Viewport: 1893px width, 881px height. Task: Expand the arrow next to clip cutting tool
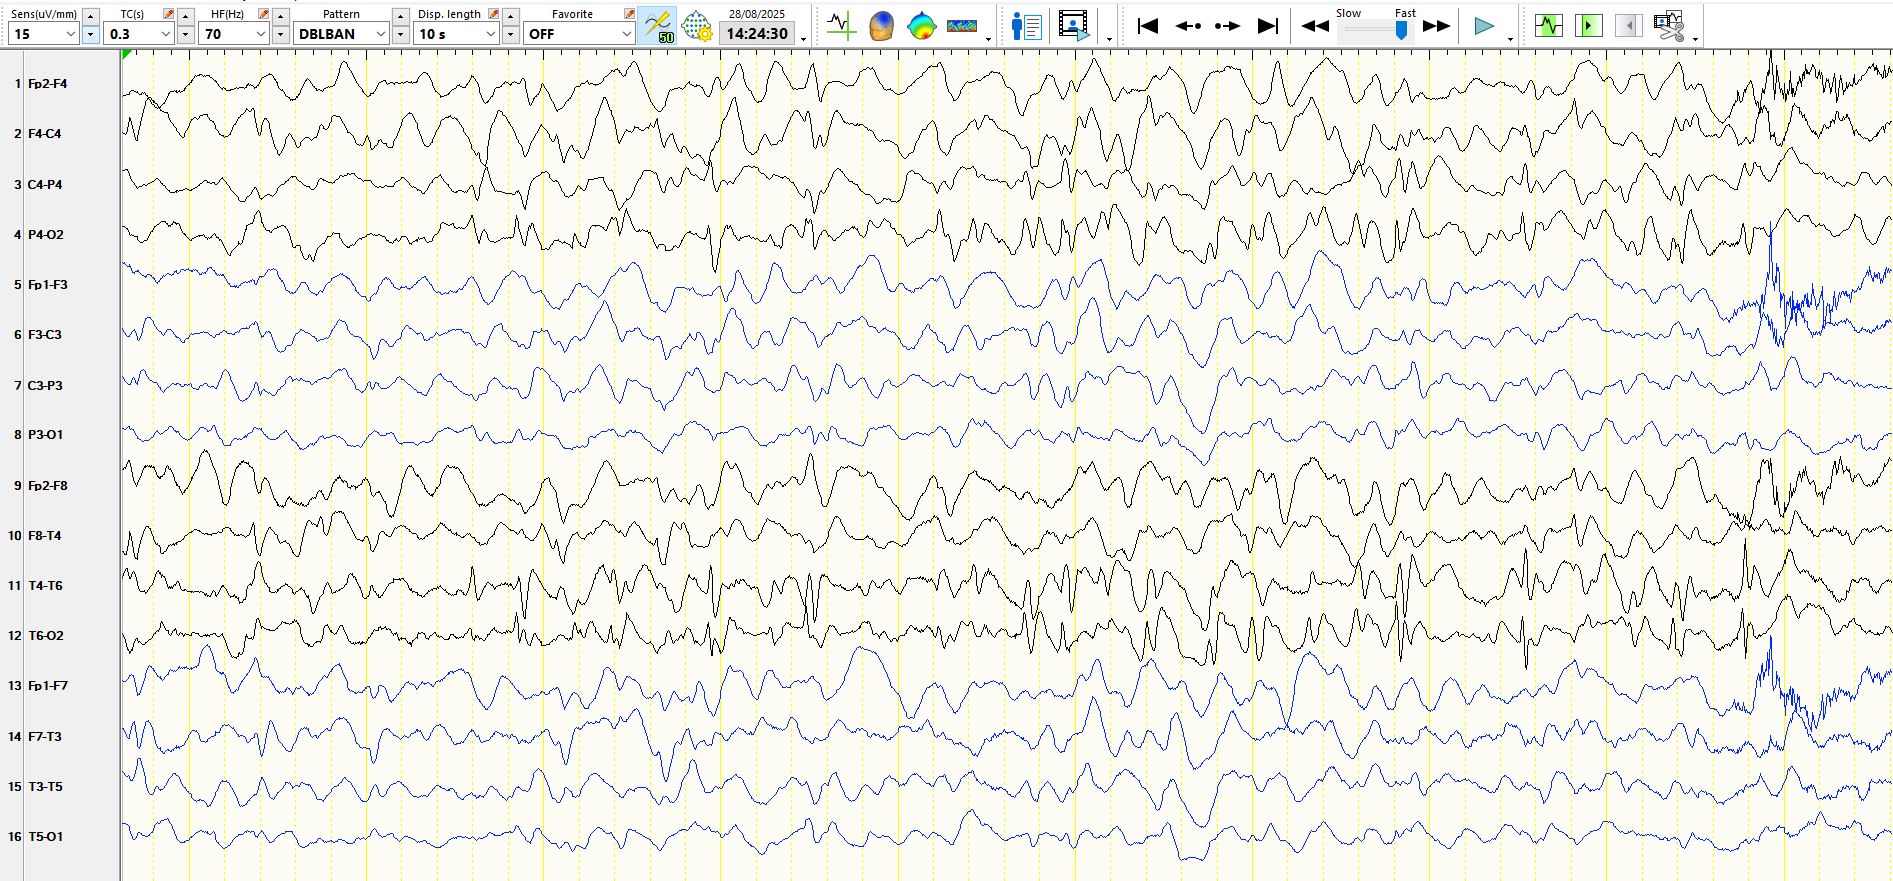click(1696, 39)
